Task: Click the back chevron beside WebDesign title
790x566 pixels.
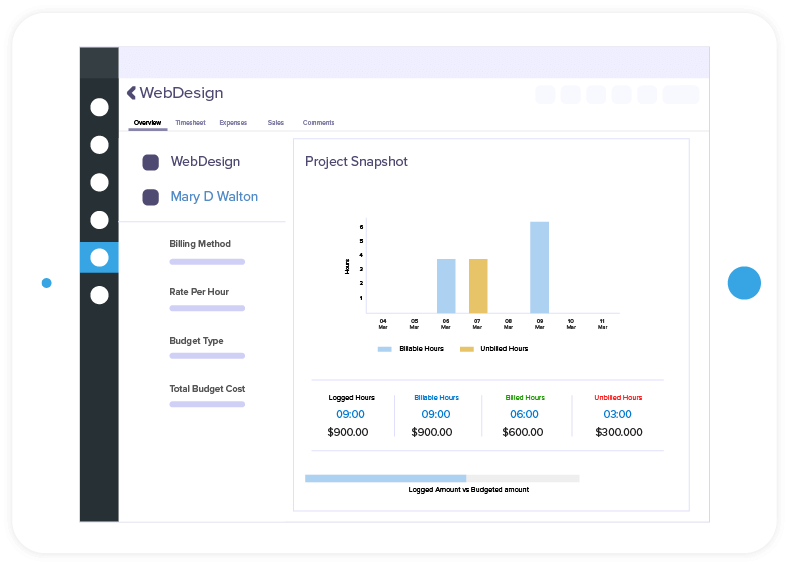Action: tap(131, 93)
